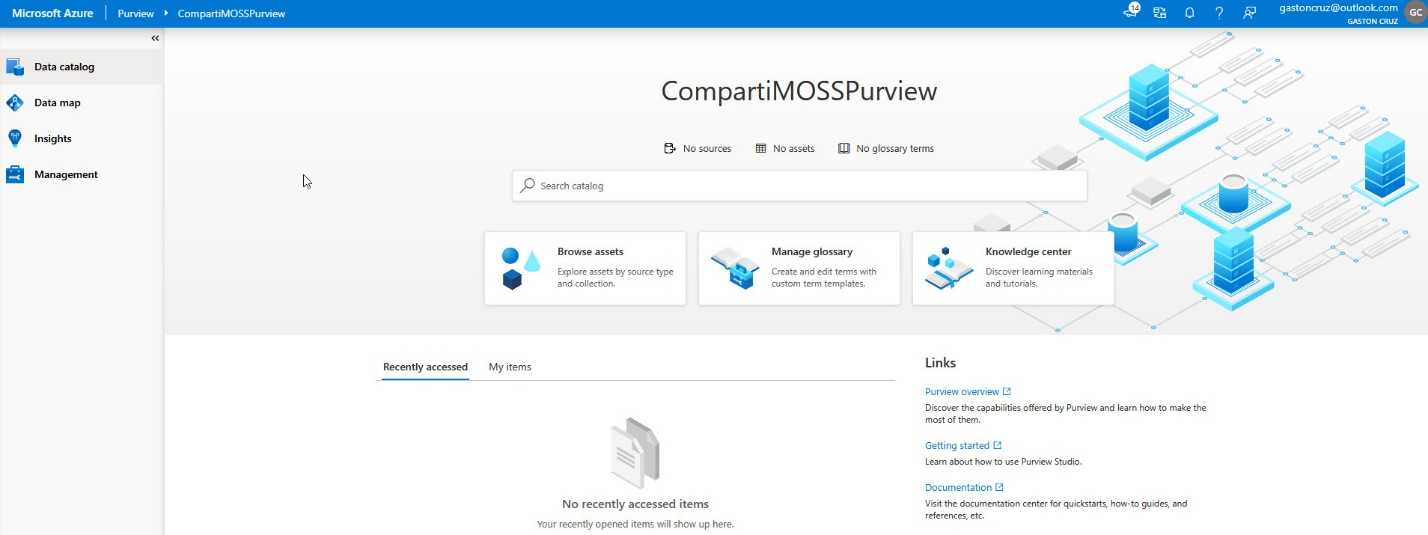Collapse the left navigation pane

coord(155,38)
